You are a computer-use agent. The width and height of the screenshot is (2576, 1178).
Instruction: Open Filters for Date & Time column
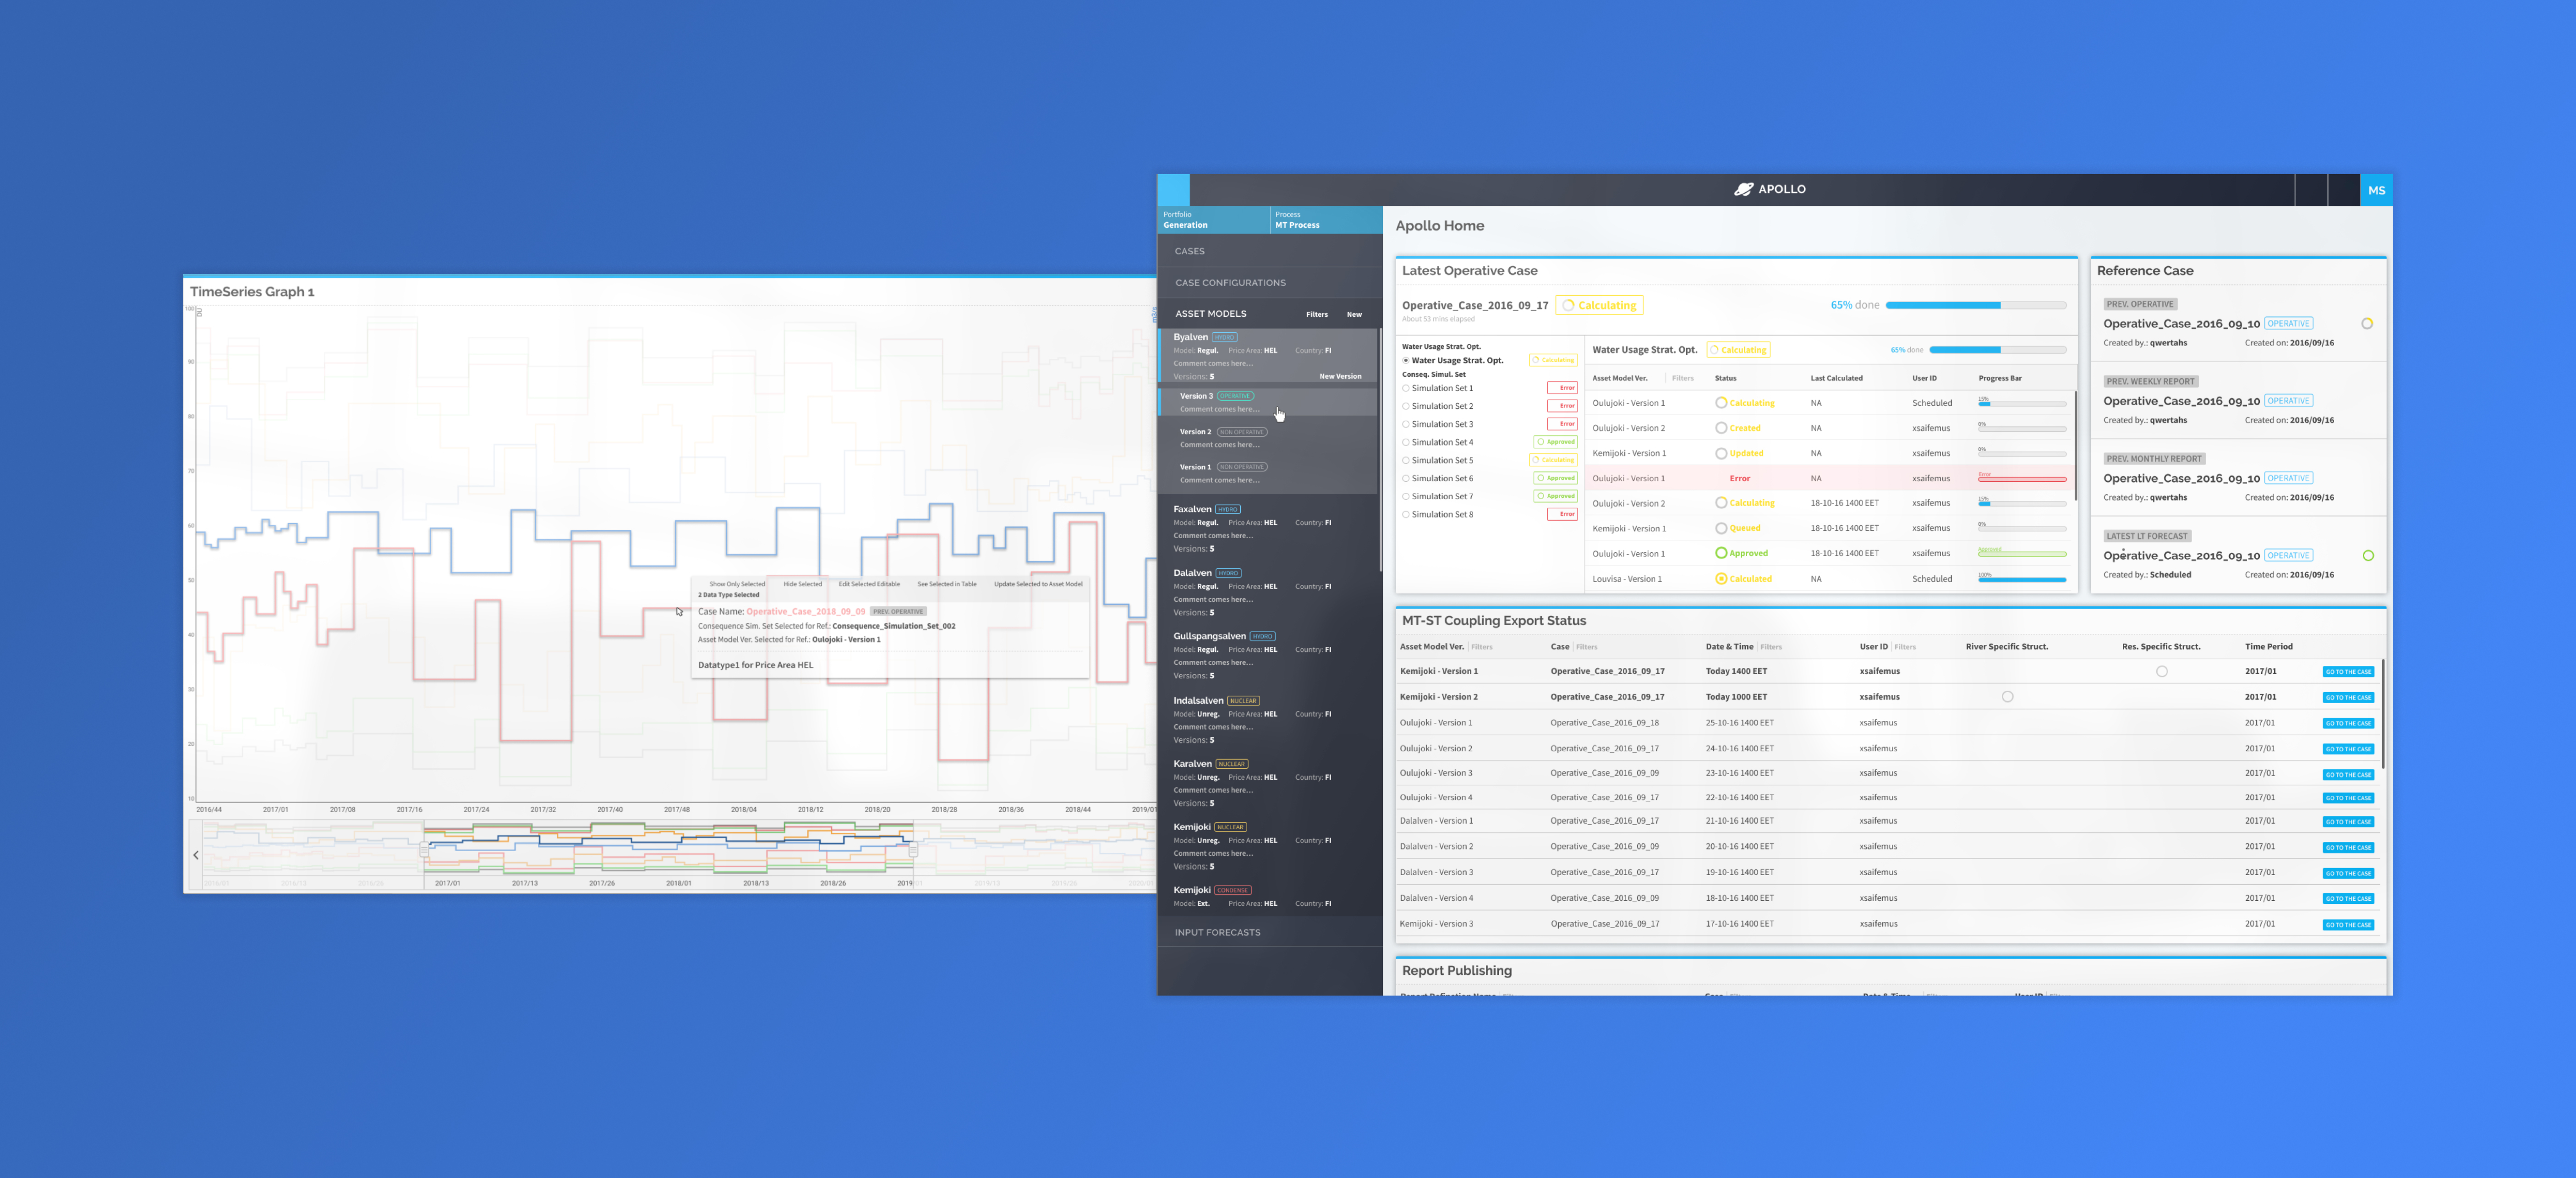(1771, 647)
